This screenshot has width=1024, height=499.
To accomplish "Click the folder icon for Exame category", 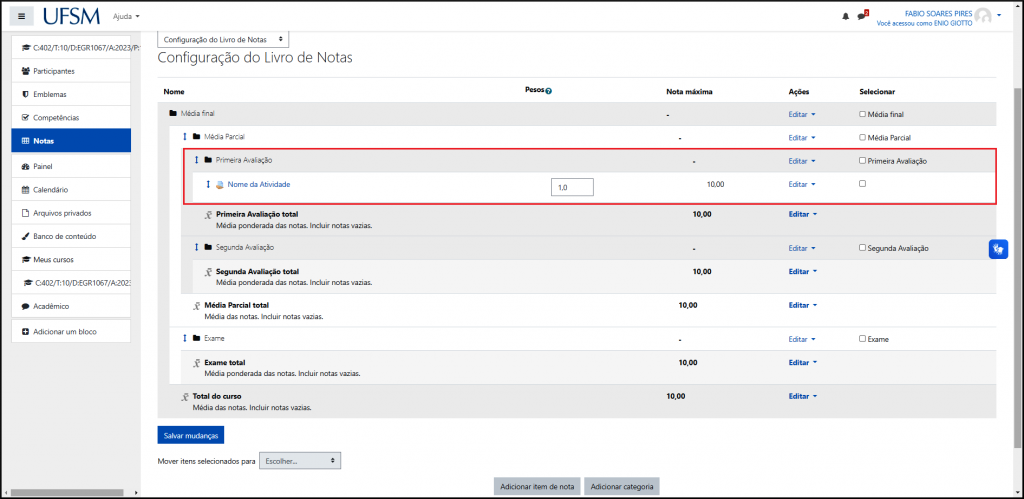I will (195, 338).
